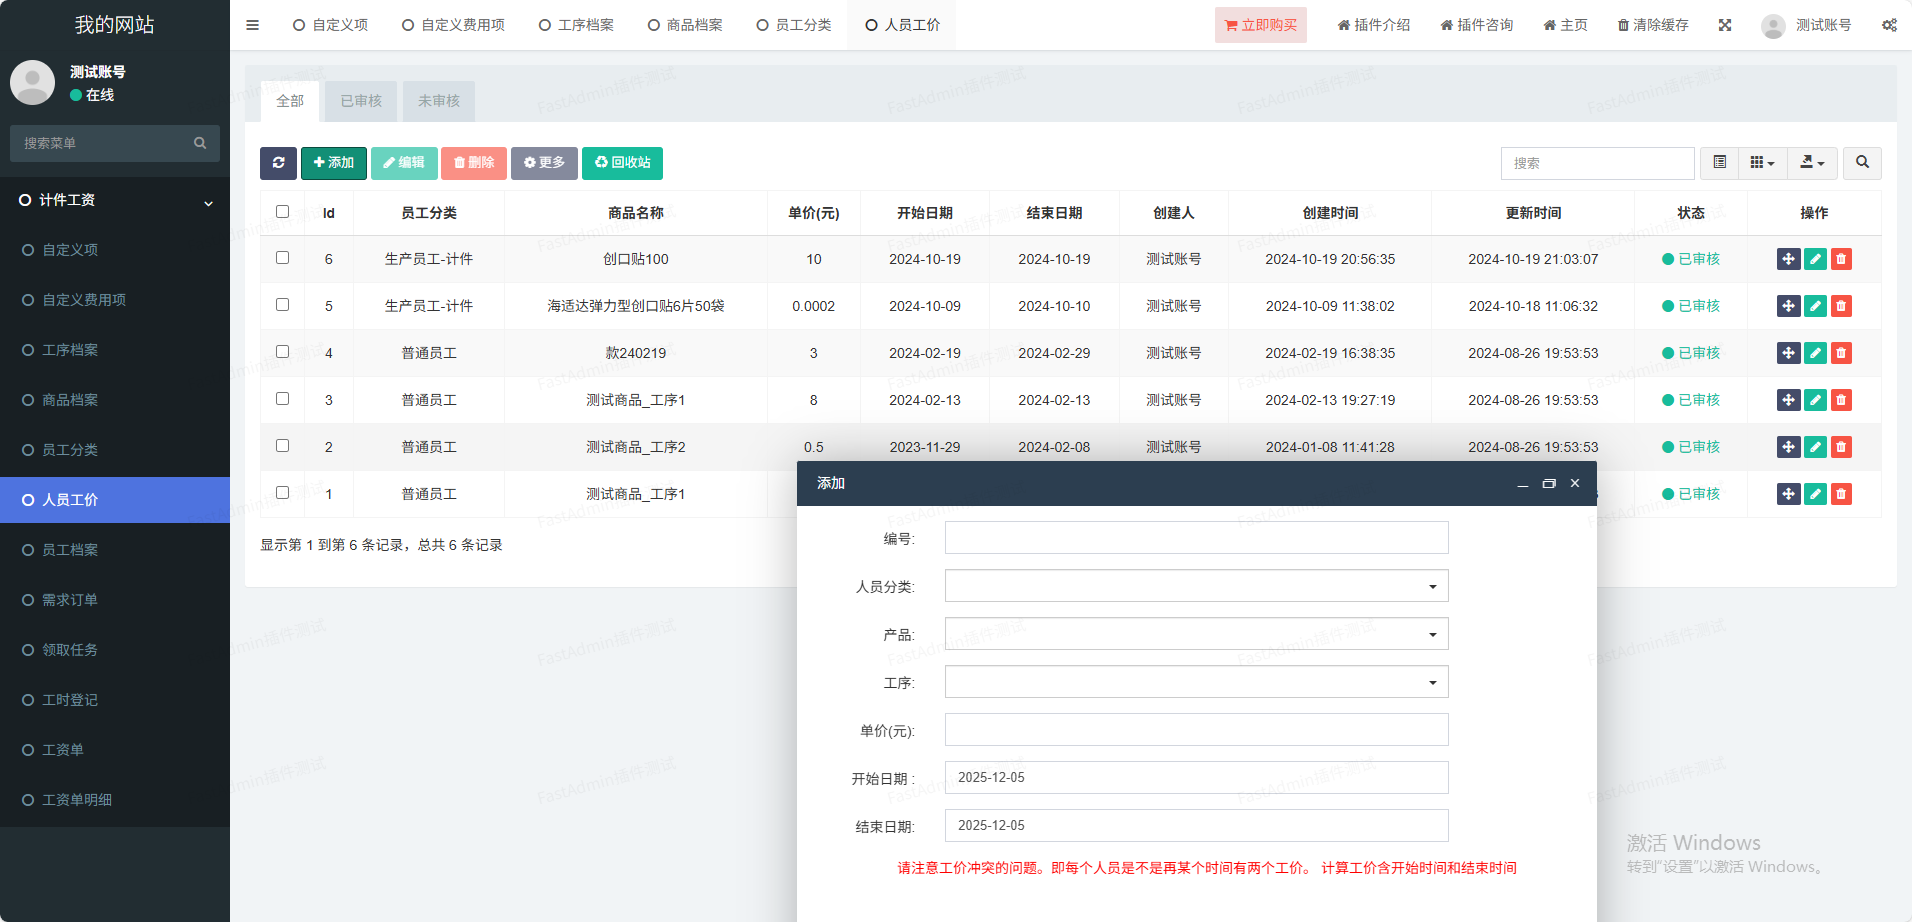Open the columns grid dropdown button
The width and height of the screenshot is (1912, 922).
pyautogui.click(x=1762, y=163)
